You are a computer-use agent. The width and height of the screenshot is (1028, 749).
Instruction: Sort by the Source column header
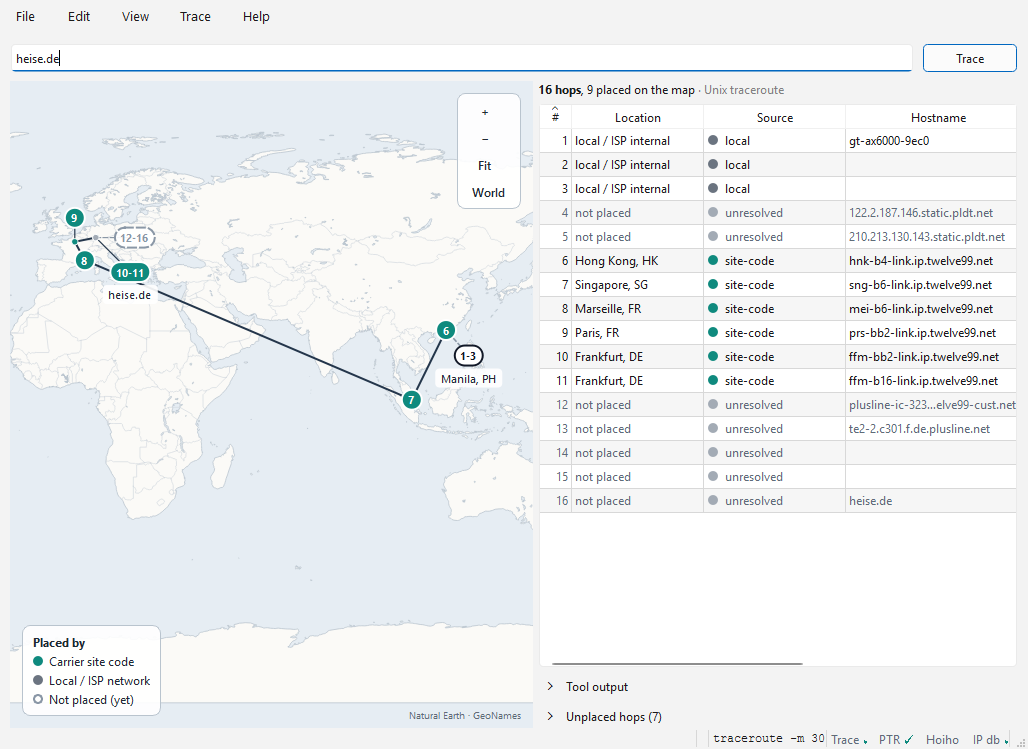tap(774, 117)
